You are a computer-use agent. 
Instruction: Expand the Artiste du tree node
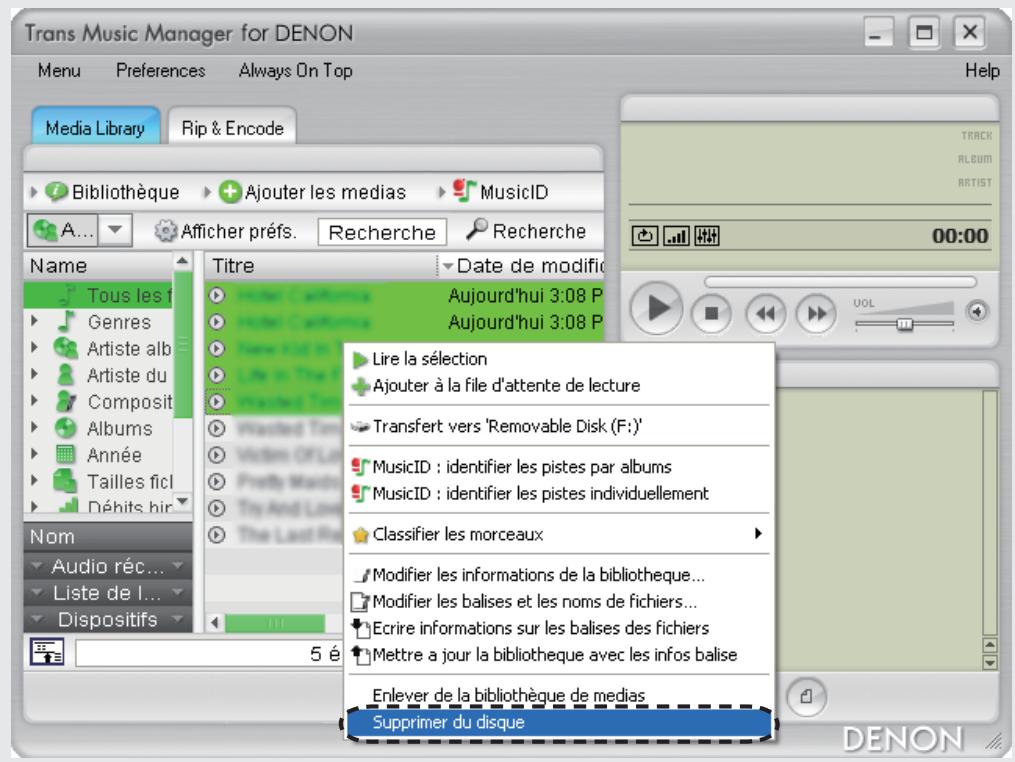click(x=34, y=374)
